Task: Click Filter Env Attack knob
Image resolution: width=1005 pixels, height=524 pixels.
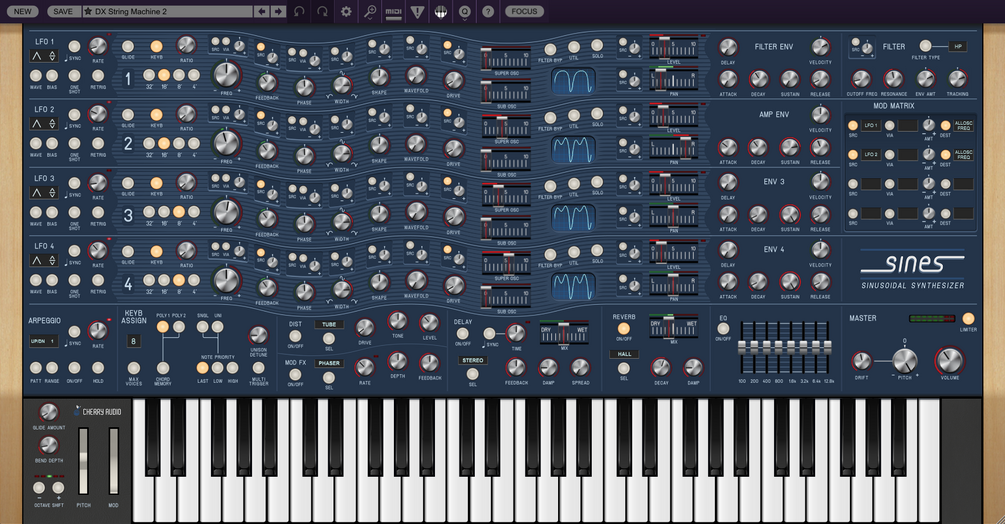Action: pyautogui.click(x=728, y=79)
